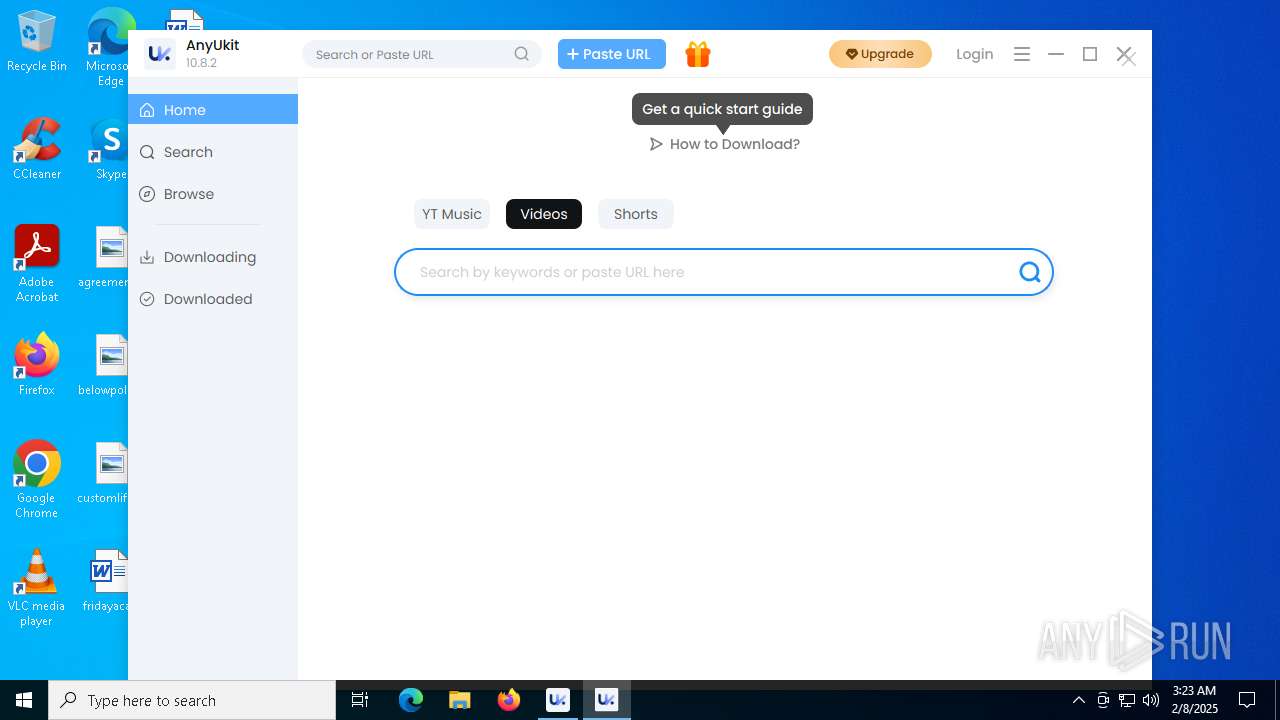1280x720 pixels.
Task: Click the play icon beside How to Download
Action: (656, 144)
